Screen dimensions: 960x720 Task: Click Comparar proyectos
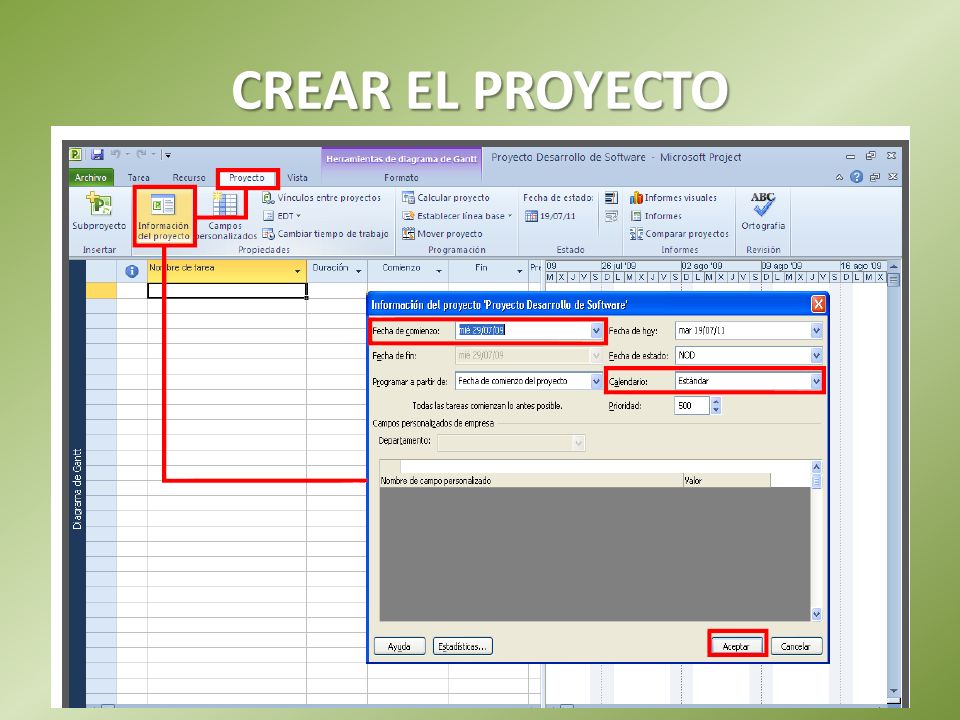[679, 234]
